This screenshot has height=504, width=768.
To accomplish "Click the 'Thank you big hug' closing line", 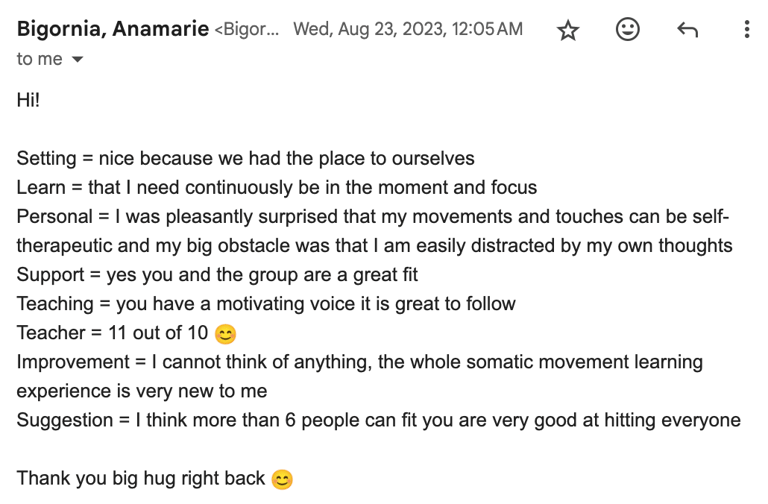I will pos(141,479).
